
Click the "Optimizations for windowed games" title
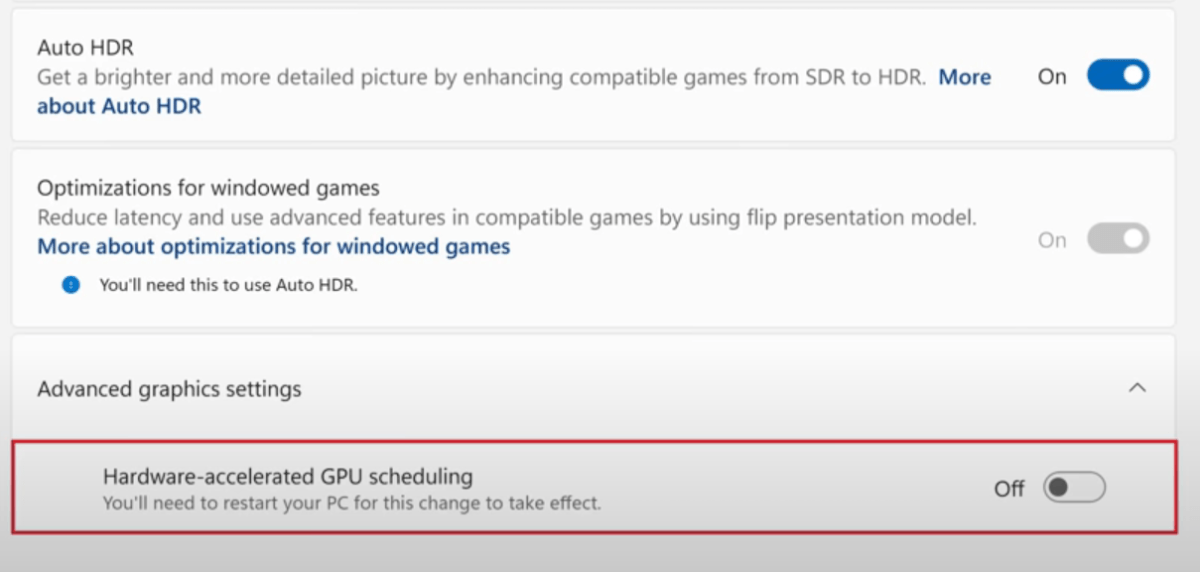tap(208, 188)
